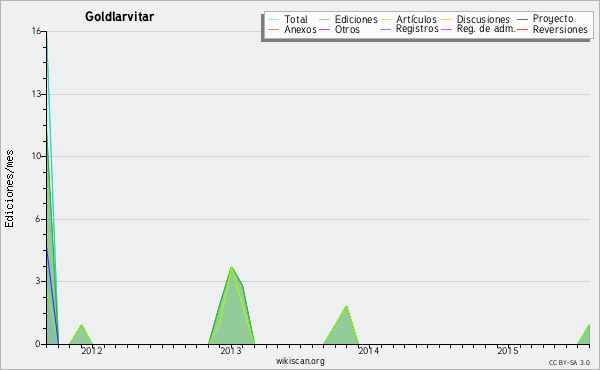Click the Ediciones legend label
This screenshot has height=370, width=600.
tap(356, 19)
